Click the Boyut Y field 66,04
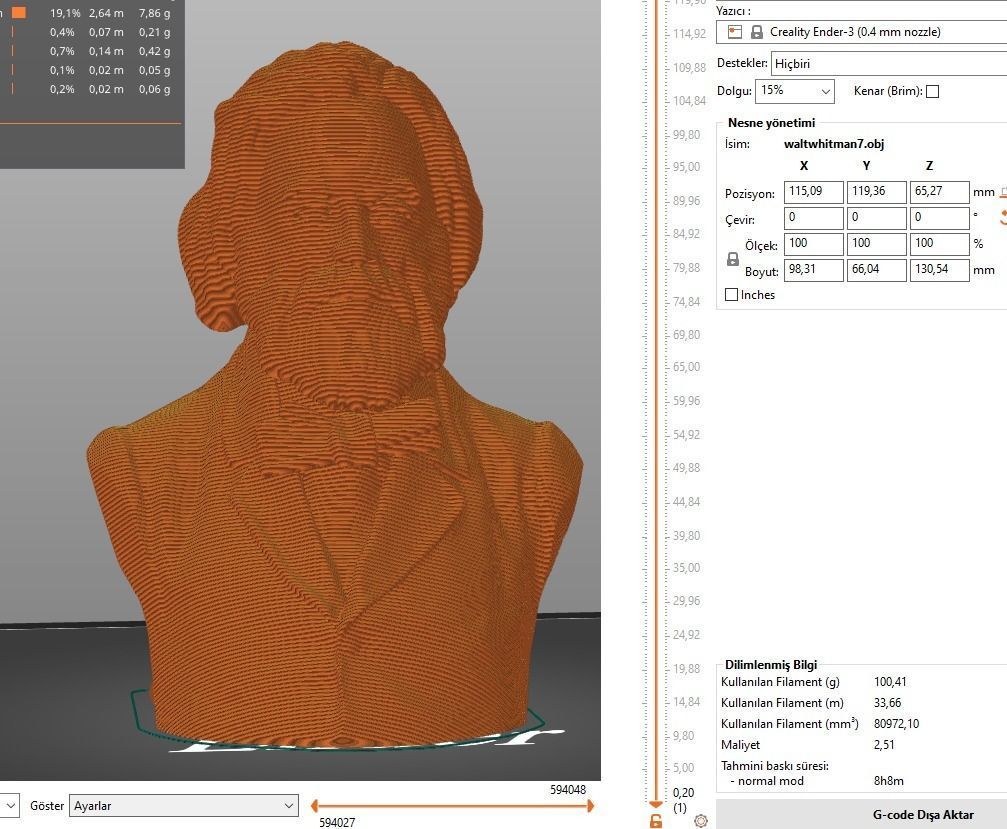This screenshot has width=1007, height=829. [876, 270]
